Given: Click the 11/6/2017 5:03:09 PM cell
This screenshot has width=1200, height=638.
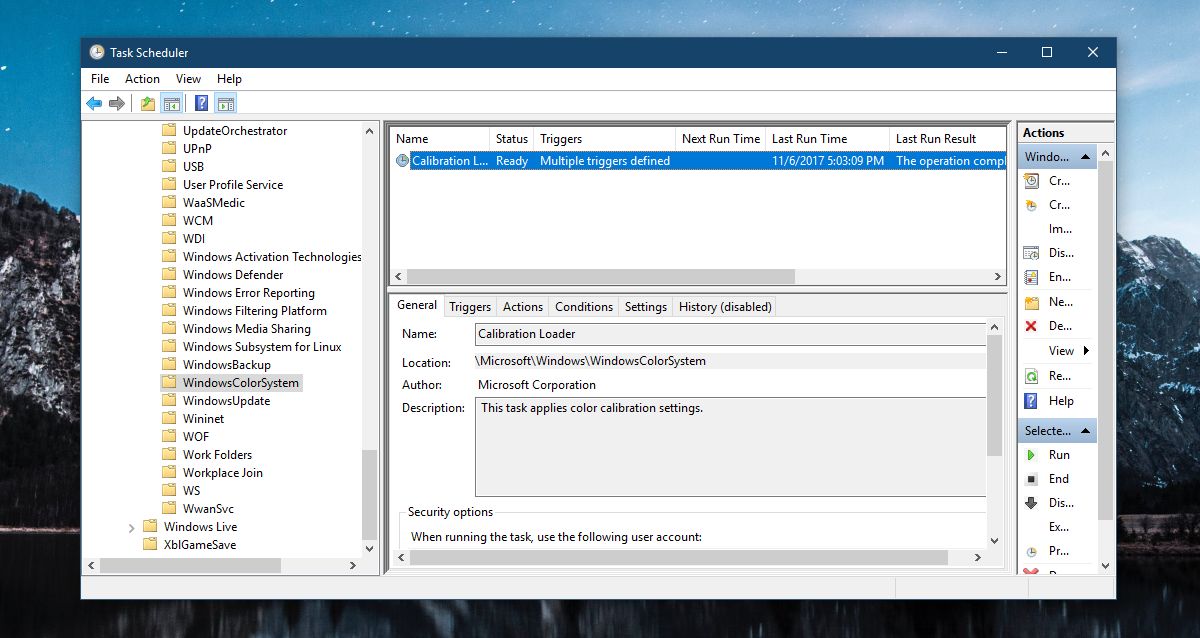Looking at the screenshot, I should pyautogui.click(x=828, y=161).
